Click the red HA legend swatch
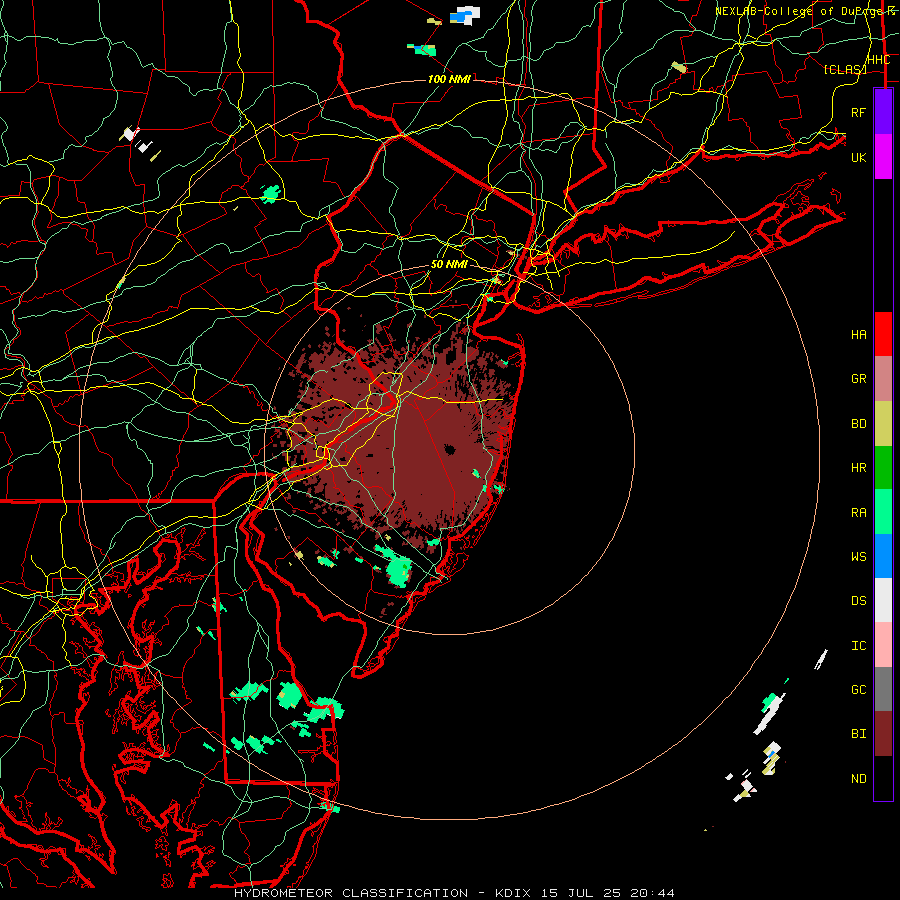Viewport: 900px width, 900px height. (883, 334)
